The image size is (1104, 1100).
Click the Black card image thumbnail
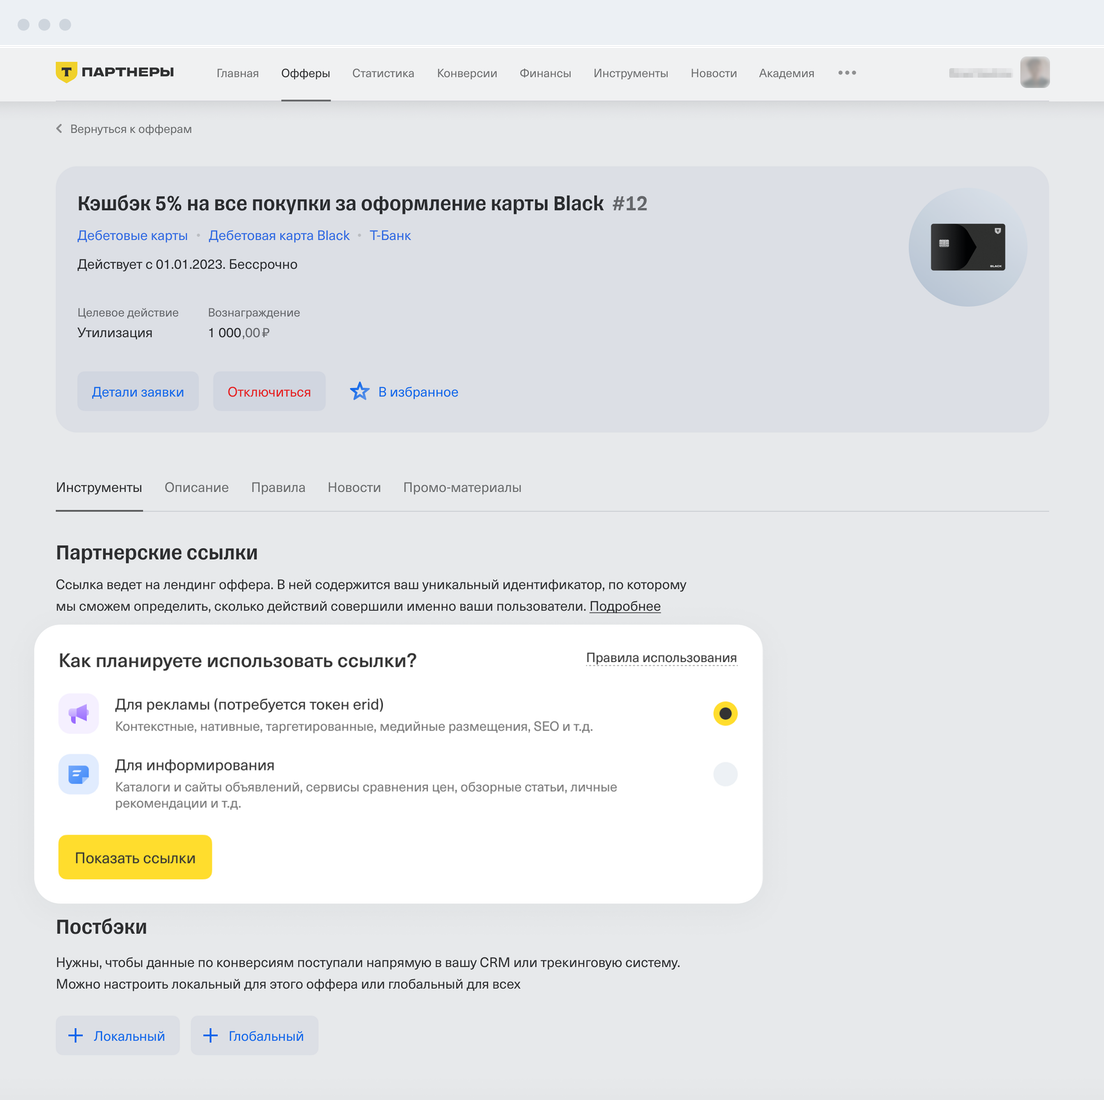(967, 247)
